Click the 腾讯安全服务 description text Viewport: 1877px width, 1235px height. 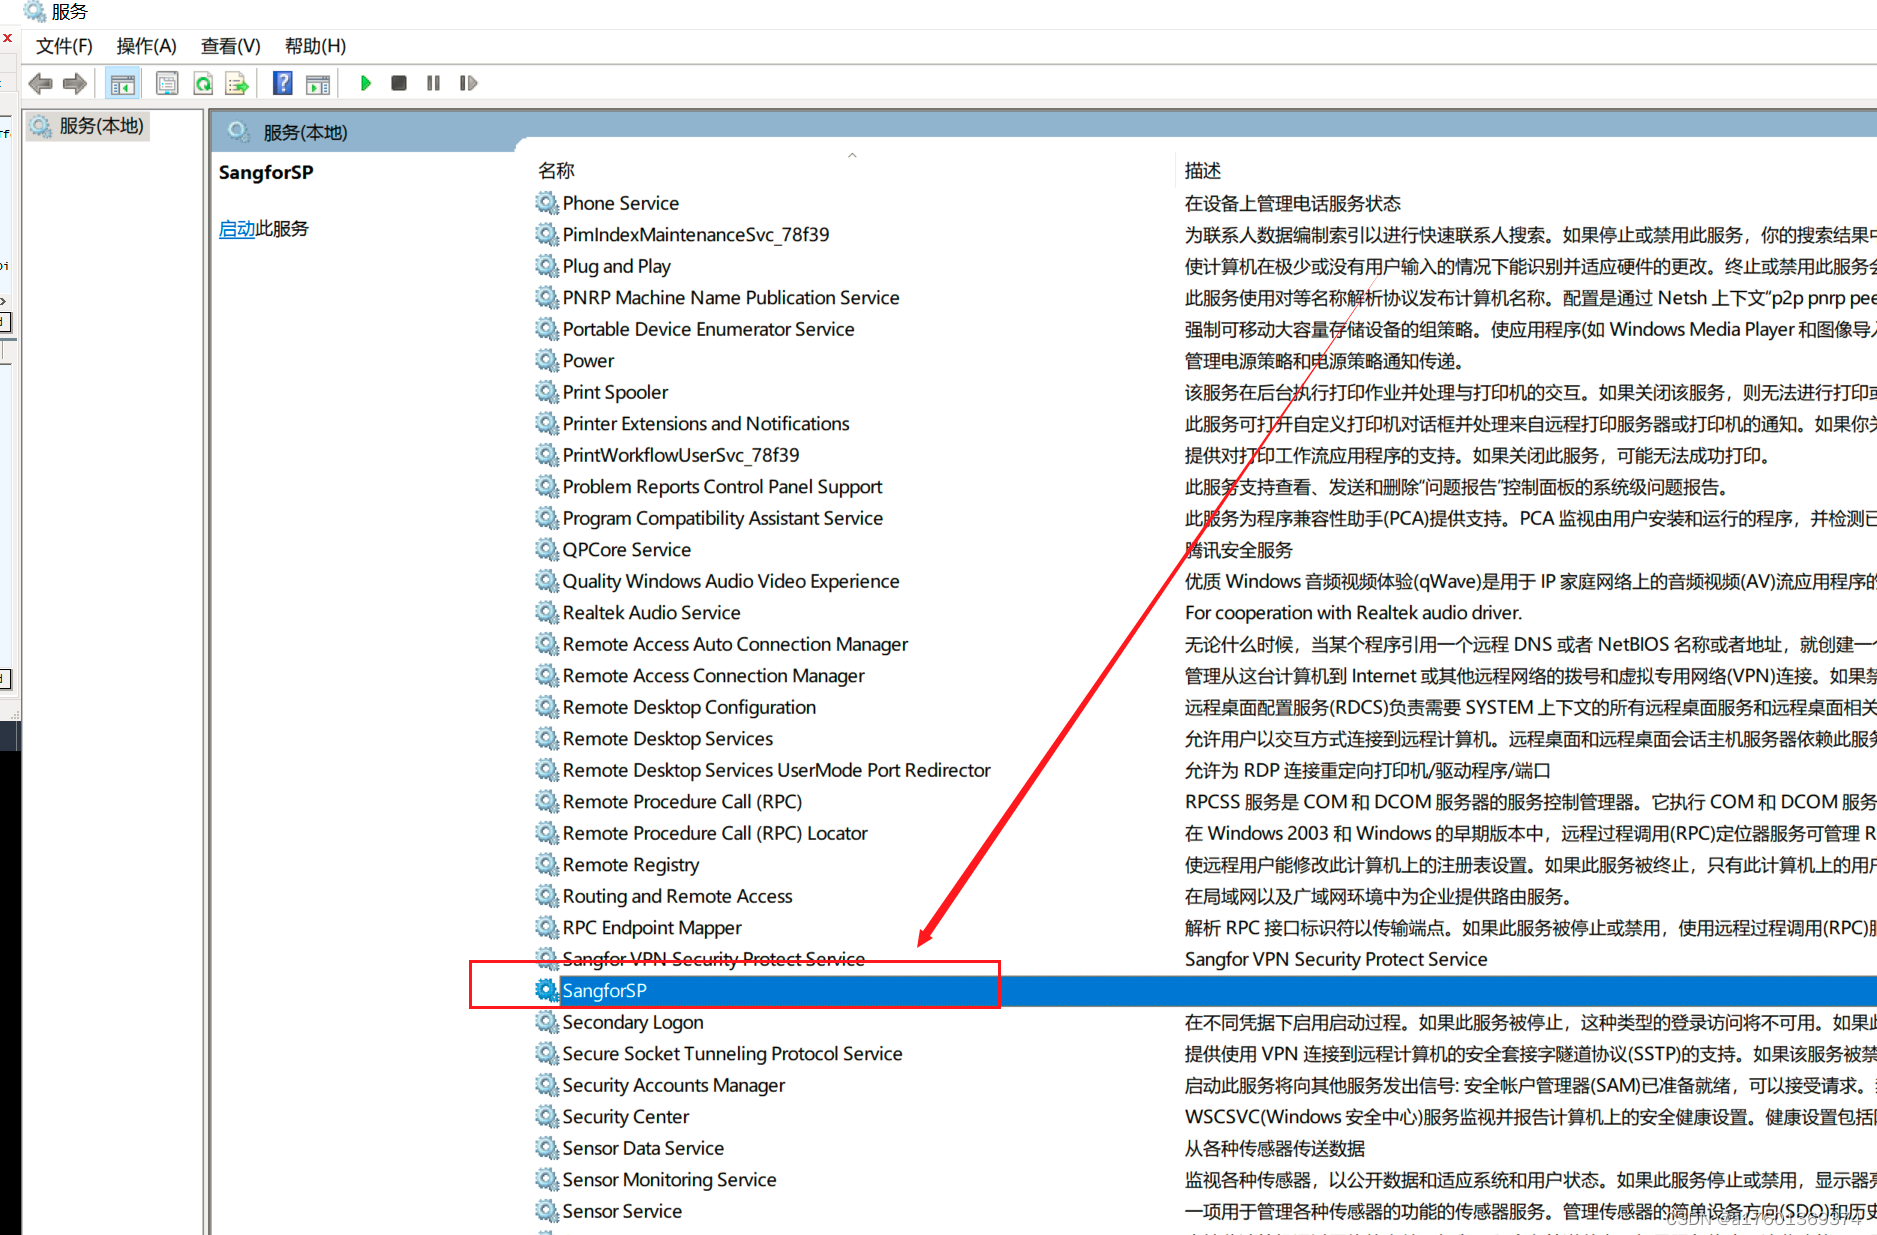coord(1238,550)
